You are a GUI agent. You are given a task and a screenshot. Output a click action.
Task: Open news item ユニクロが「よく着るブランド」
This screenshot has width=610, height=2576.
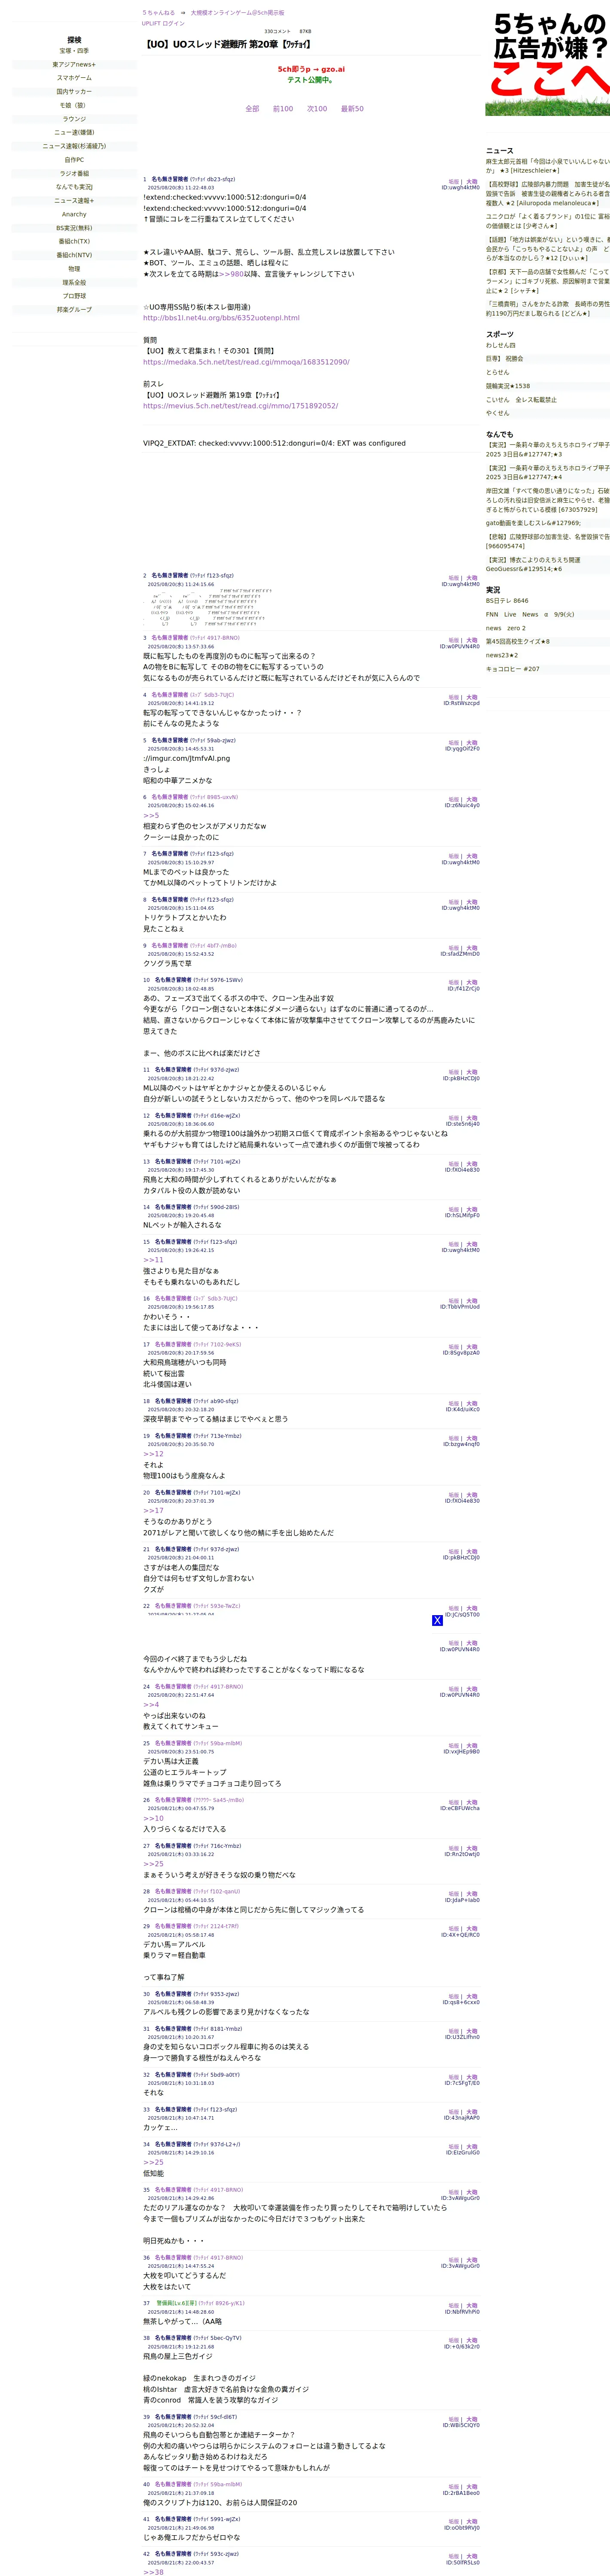[x=548, y=221]
